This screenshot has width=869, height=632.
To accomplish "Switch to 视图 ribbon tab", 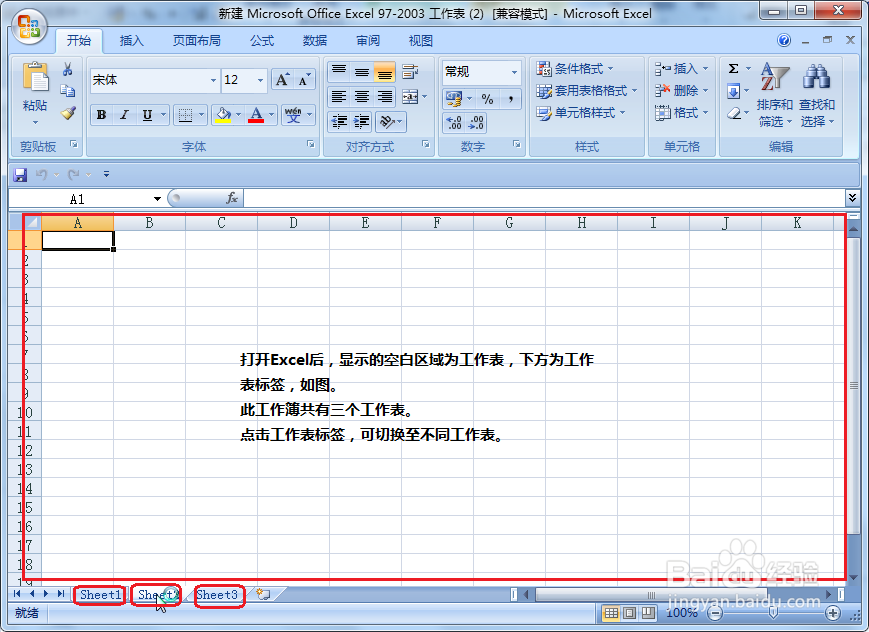I will [421, 40].
